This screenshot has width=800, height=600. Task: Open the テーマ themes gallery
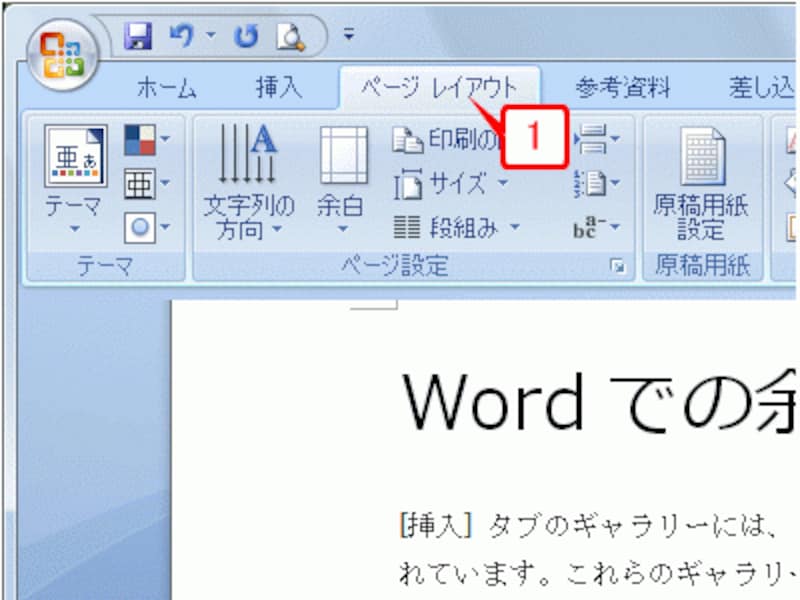(75, 179)
